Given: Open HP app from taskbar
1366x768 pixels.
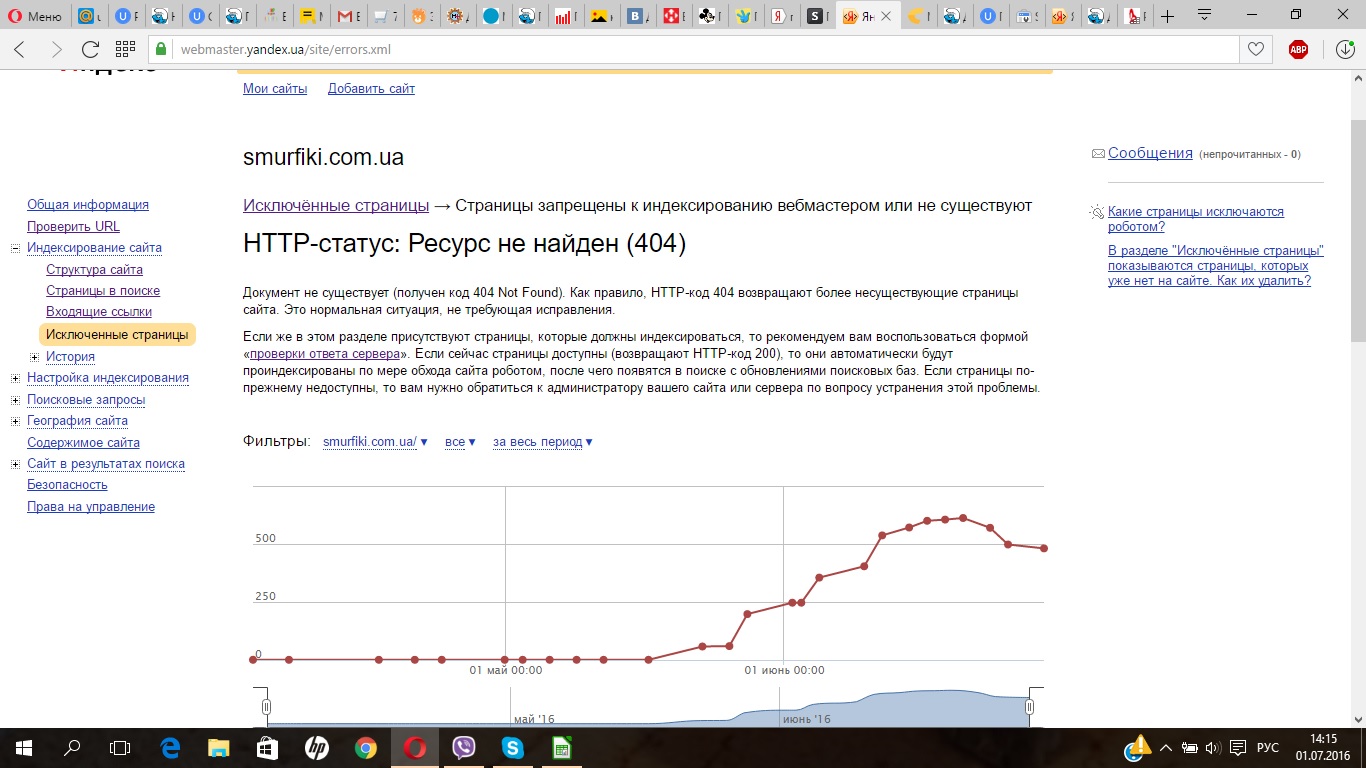Looking at the screenshot, I should (317, 747).
